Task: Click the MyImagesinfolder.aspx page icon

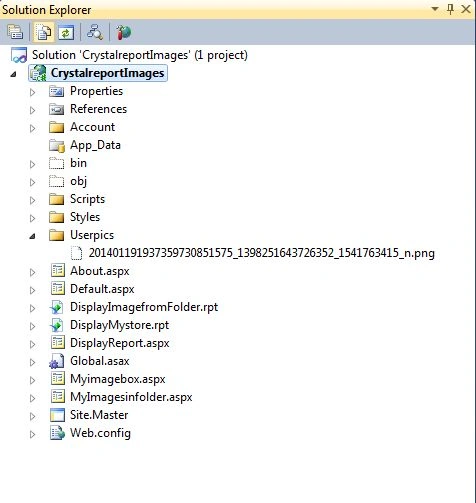Action: pos(57,397)
